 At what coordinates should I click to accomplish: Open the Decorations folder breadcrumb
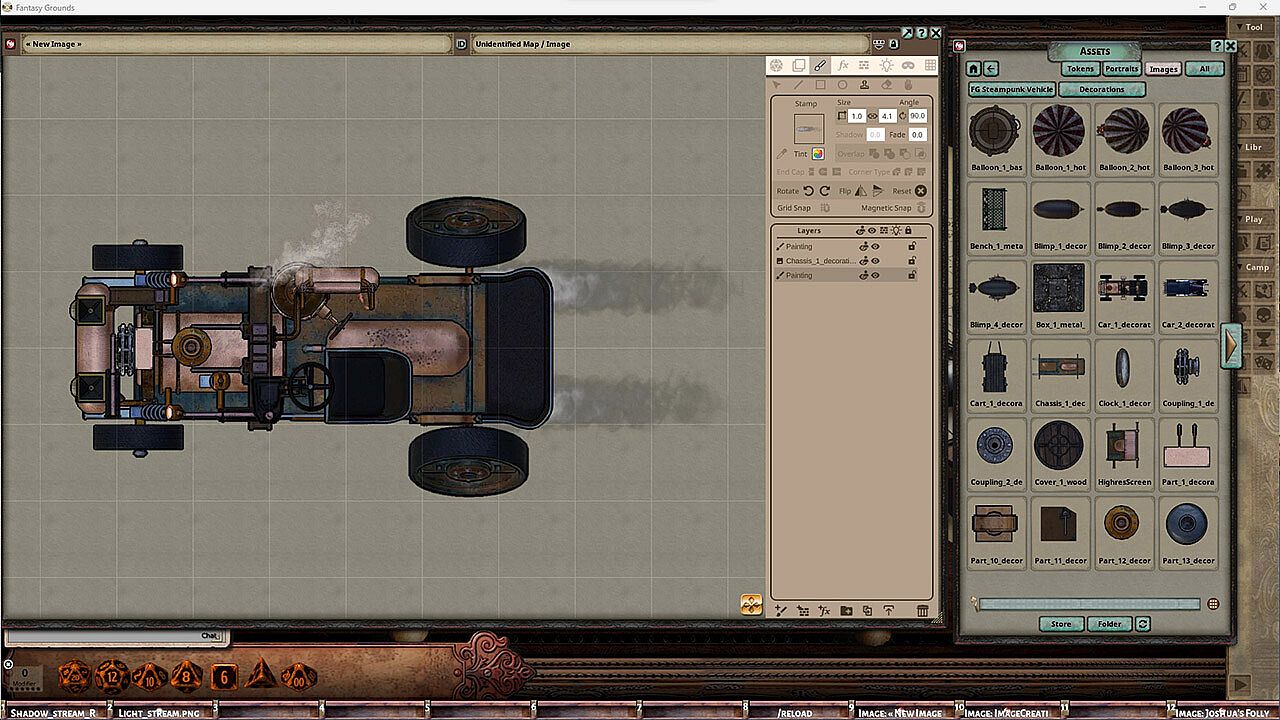(x=1102, y=89)
